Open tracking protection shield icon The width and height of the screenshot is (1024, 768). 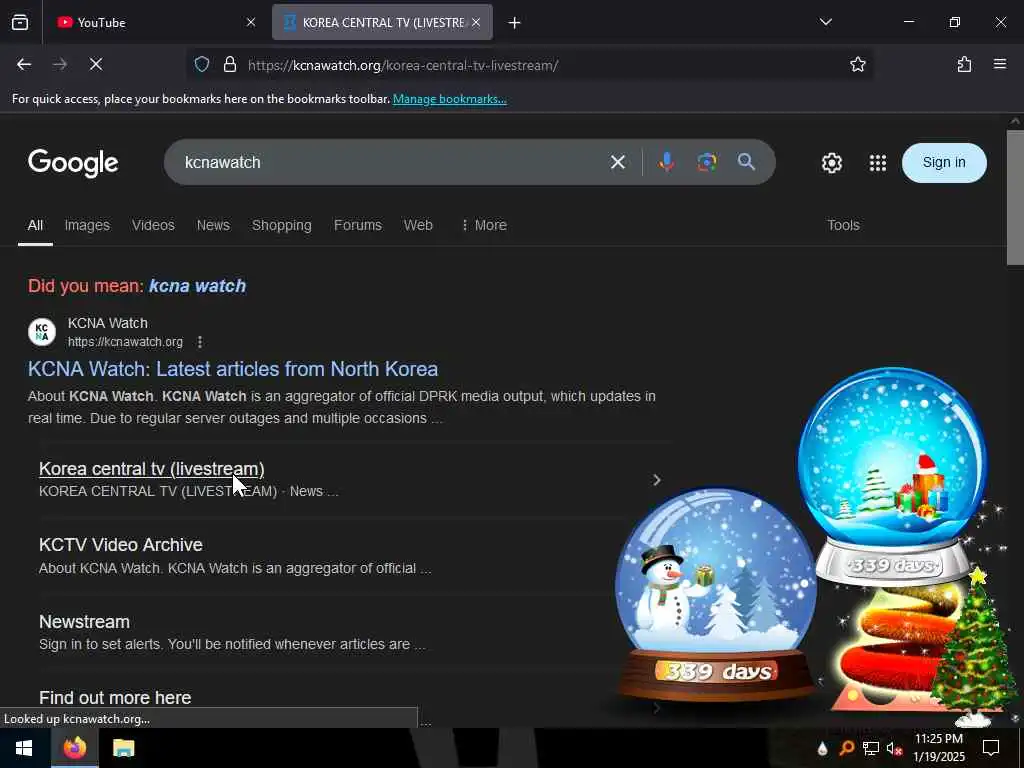point(202,65)
